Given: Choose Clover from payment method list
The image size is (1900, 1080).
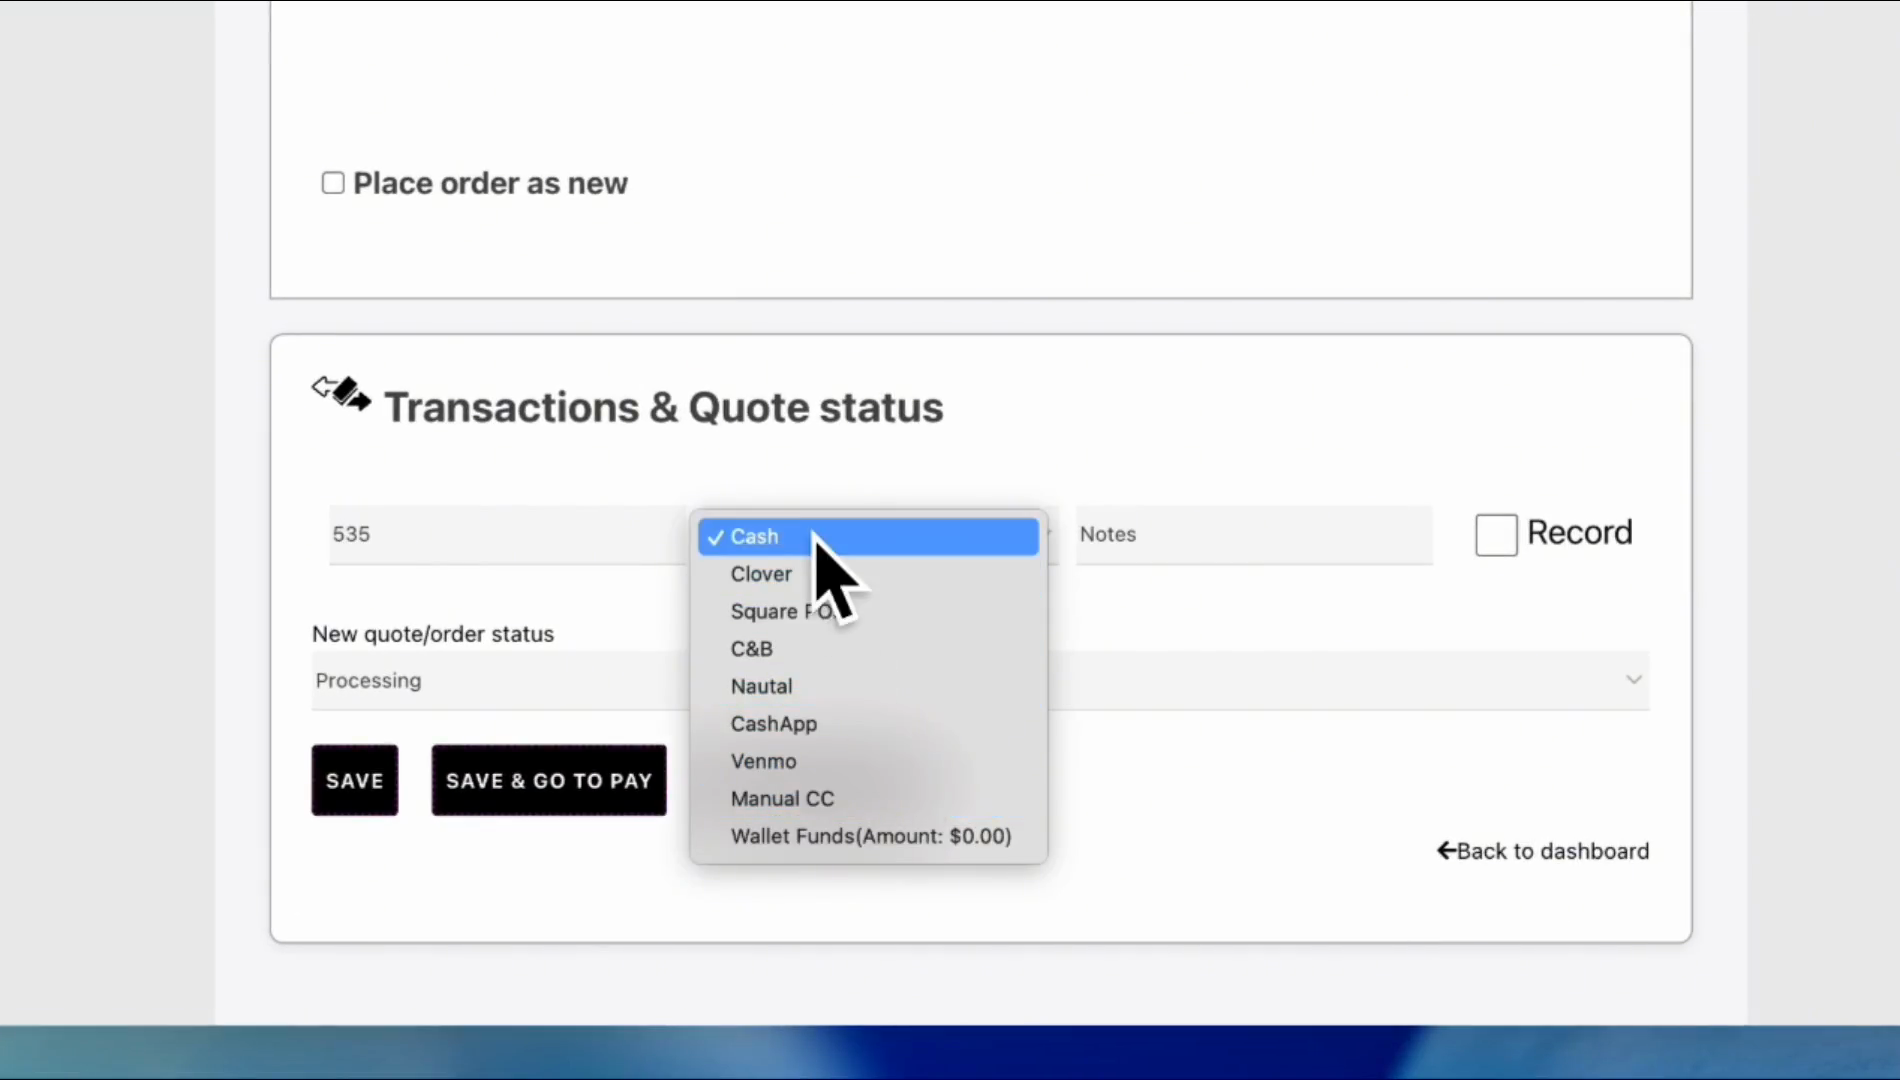Looking at the screenshot, I should tap(761, 574).
